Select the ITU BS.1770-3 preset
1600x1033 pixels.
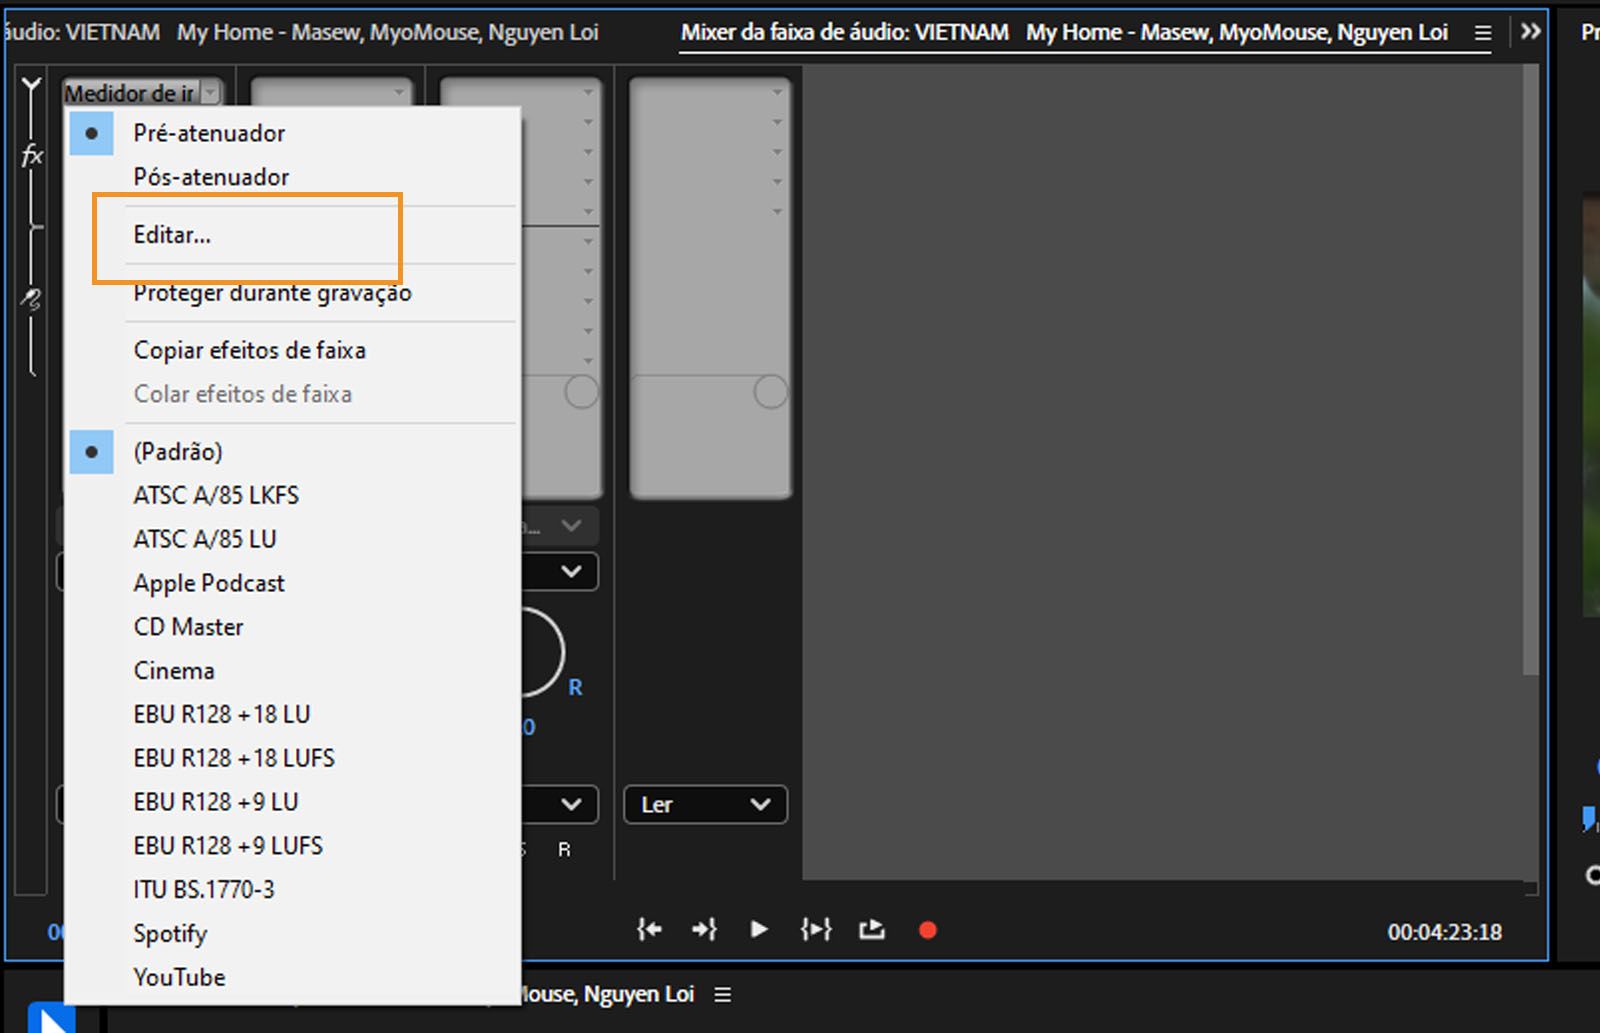pos(291,890)
